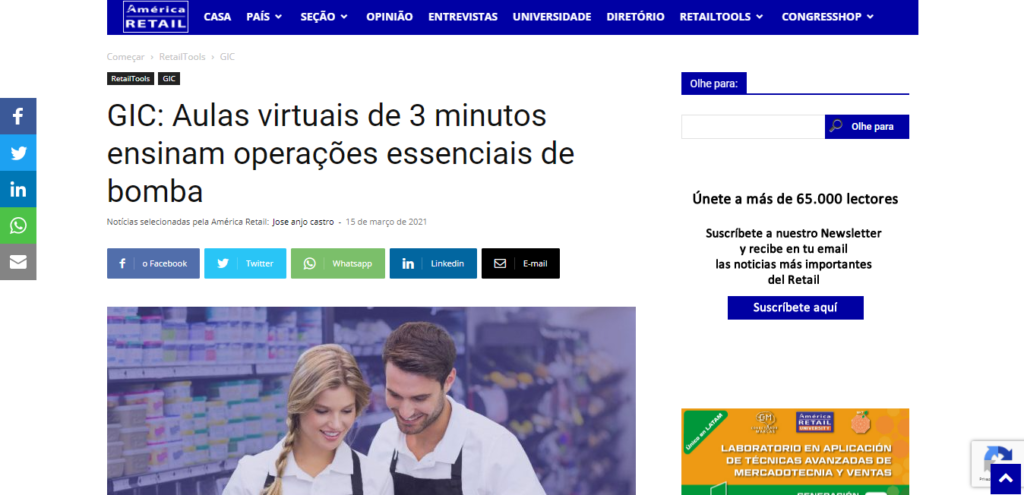This screenshot has height=495, width=1024.
Task: Share via email envelope icon in left sidebar
Action: click(x=18, y=262)
